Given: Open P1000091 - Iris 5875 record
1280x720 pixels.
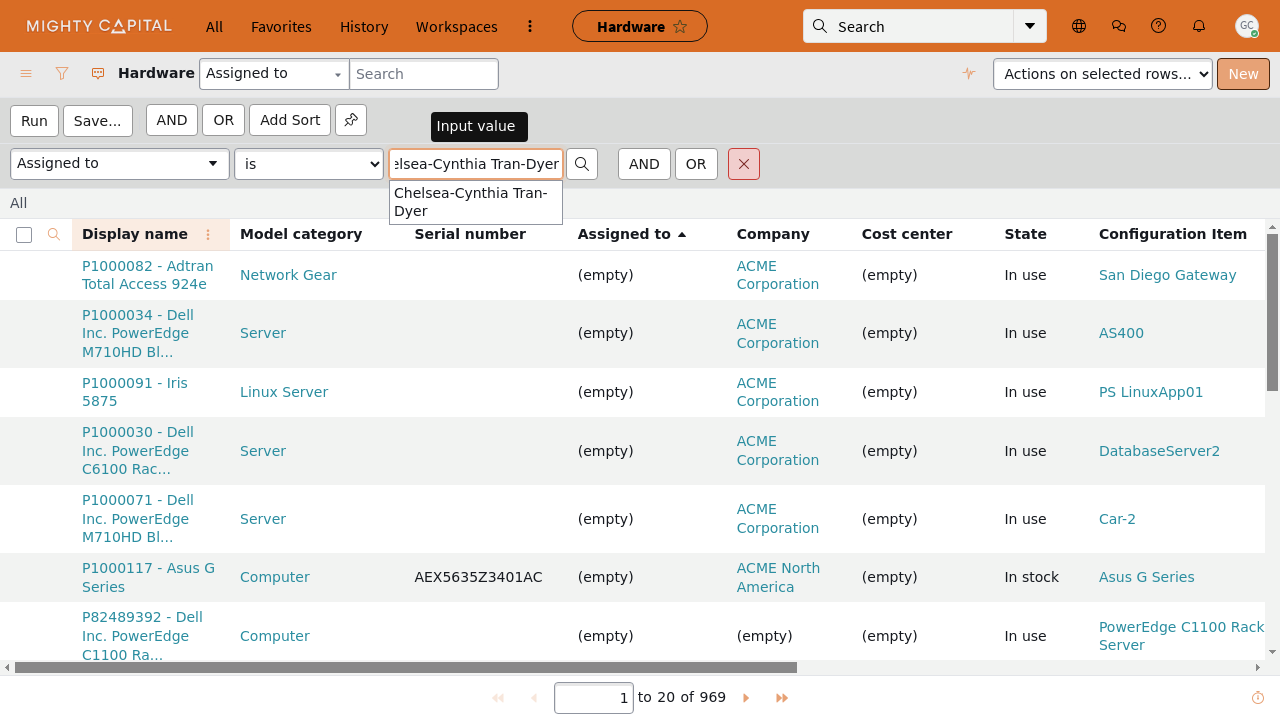Looking at the screenshot, I should [135, 392].
